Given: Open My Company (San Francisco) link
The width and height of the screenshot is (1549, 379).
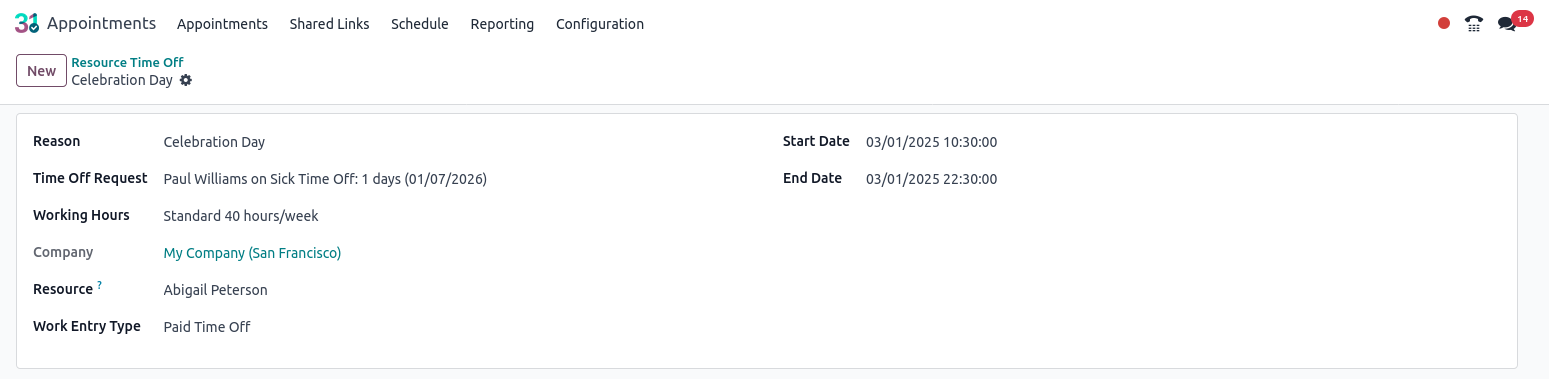Looking at the screenshot, I should (252, 253).
